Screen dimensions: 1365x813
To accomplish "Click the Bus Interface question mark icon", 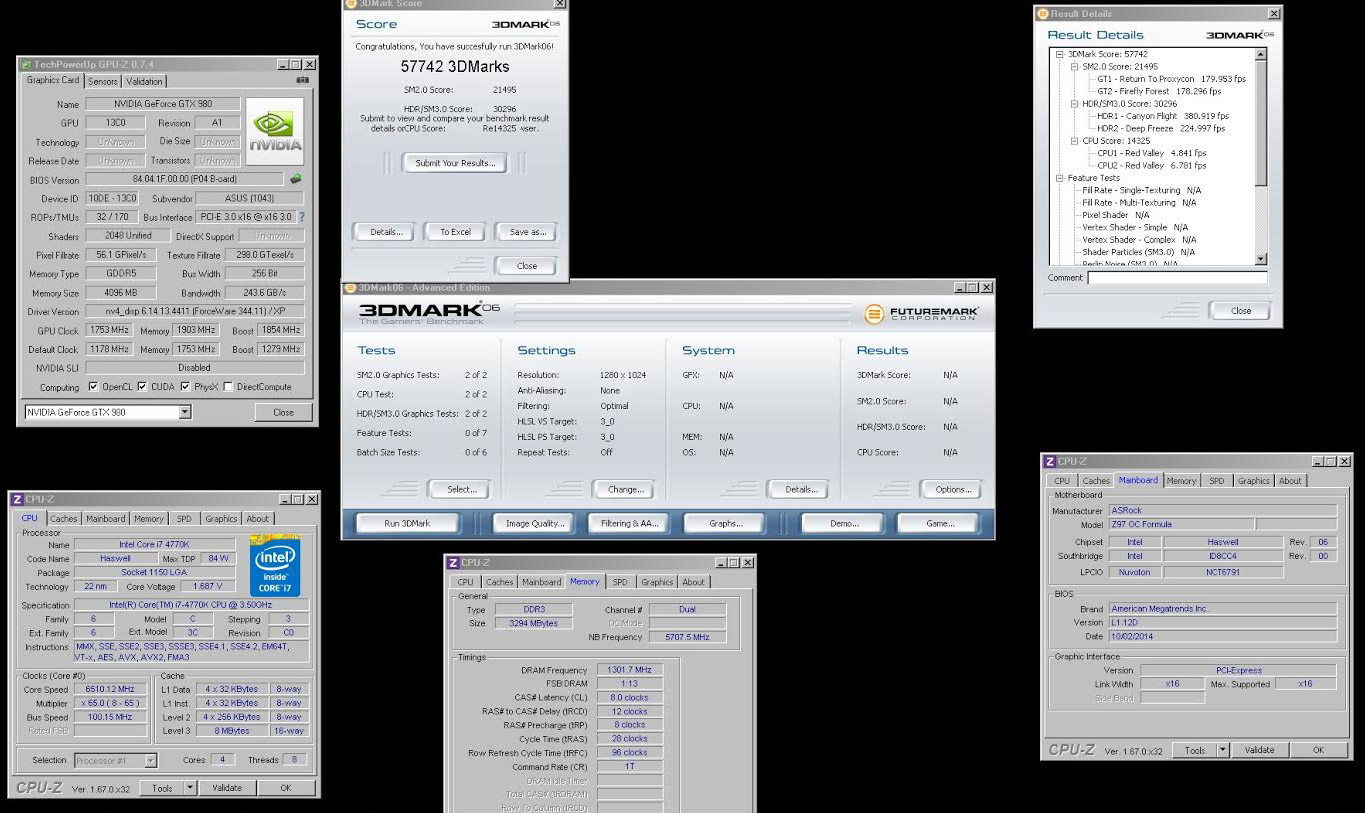I will point(301,217).
